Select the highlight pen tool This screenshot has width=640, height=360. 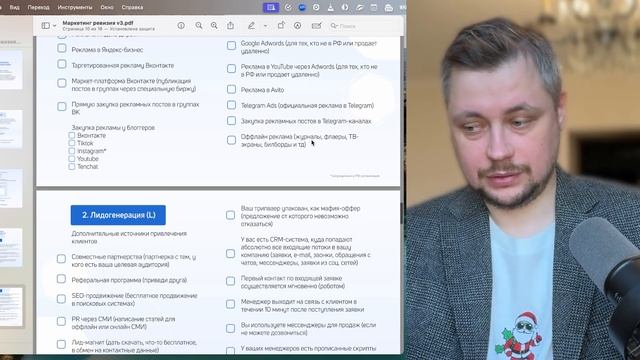point(251,26)
